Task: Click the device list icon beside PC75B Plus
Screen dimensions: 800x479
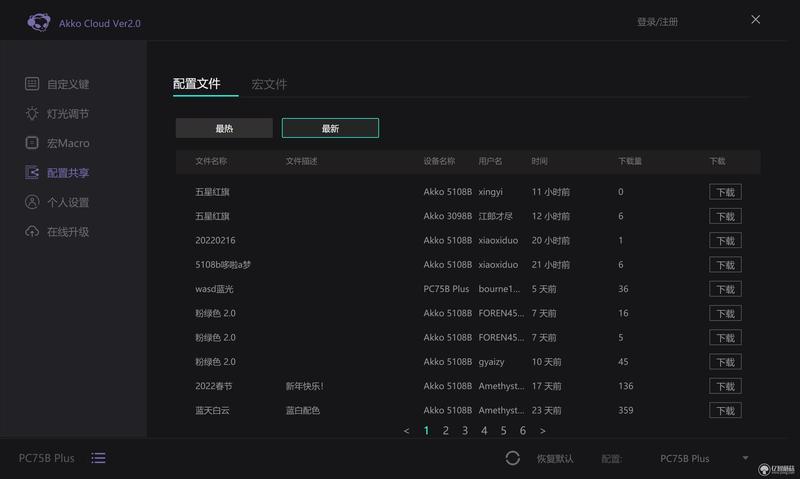Action: coord(98,458)
